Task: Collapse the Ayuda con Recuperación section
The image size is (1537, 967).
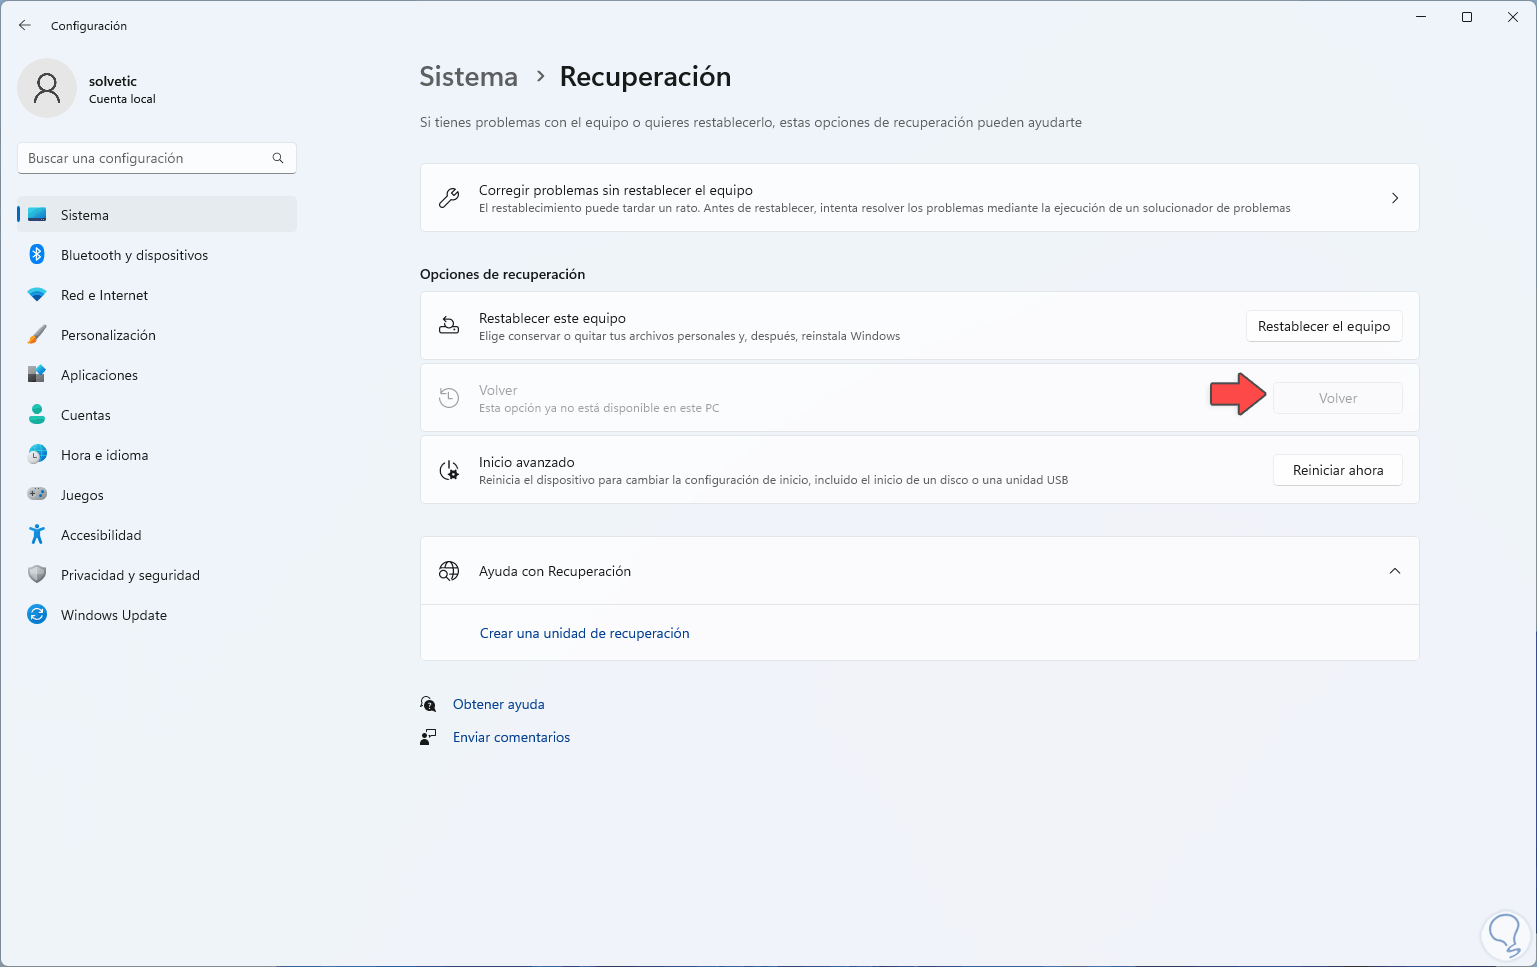Action: tap(1395, 570)
